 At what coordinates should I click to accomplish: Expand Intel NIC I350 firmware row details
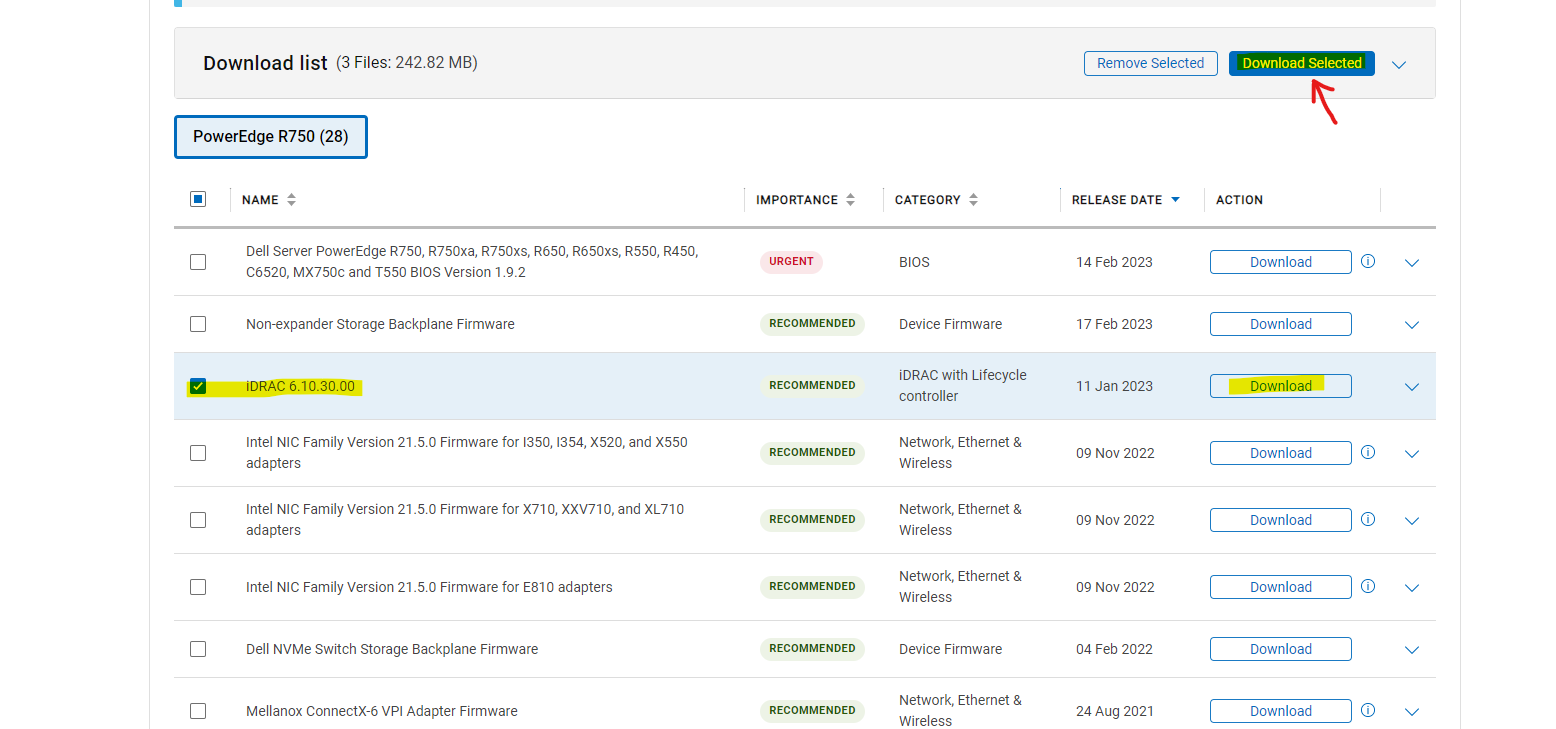click(x=1412, y=454)
